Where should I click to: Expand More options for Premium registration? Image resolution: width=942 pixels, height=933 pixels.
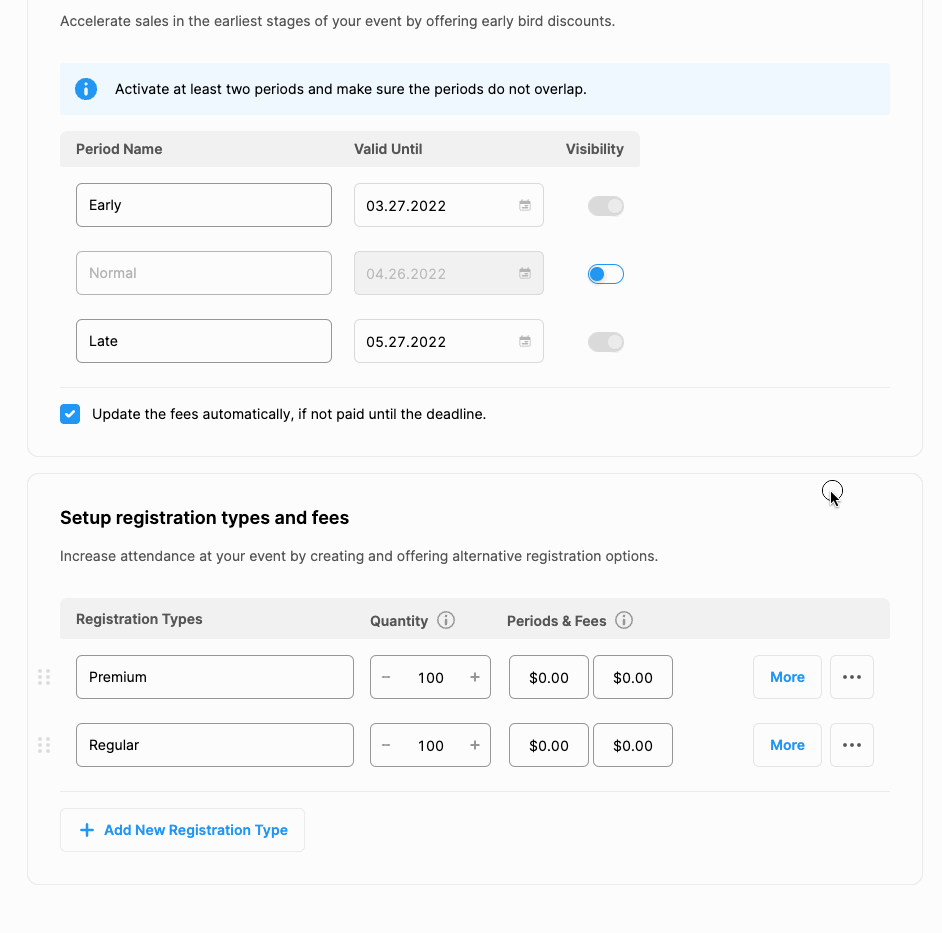coord(787,677)
